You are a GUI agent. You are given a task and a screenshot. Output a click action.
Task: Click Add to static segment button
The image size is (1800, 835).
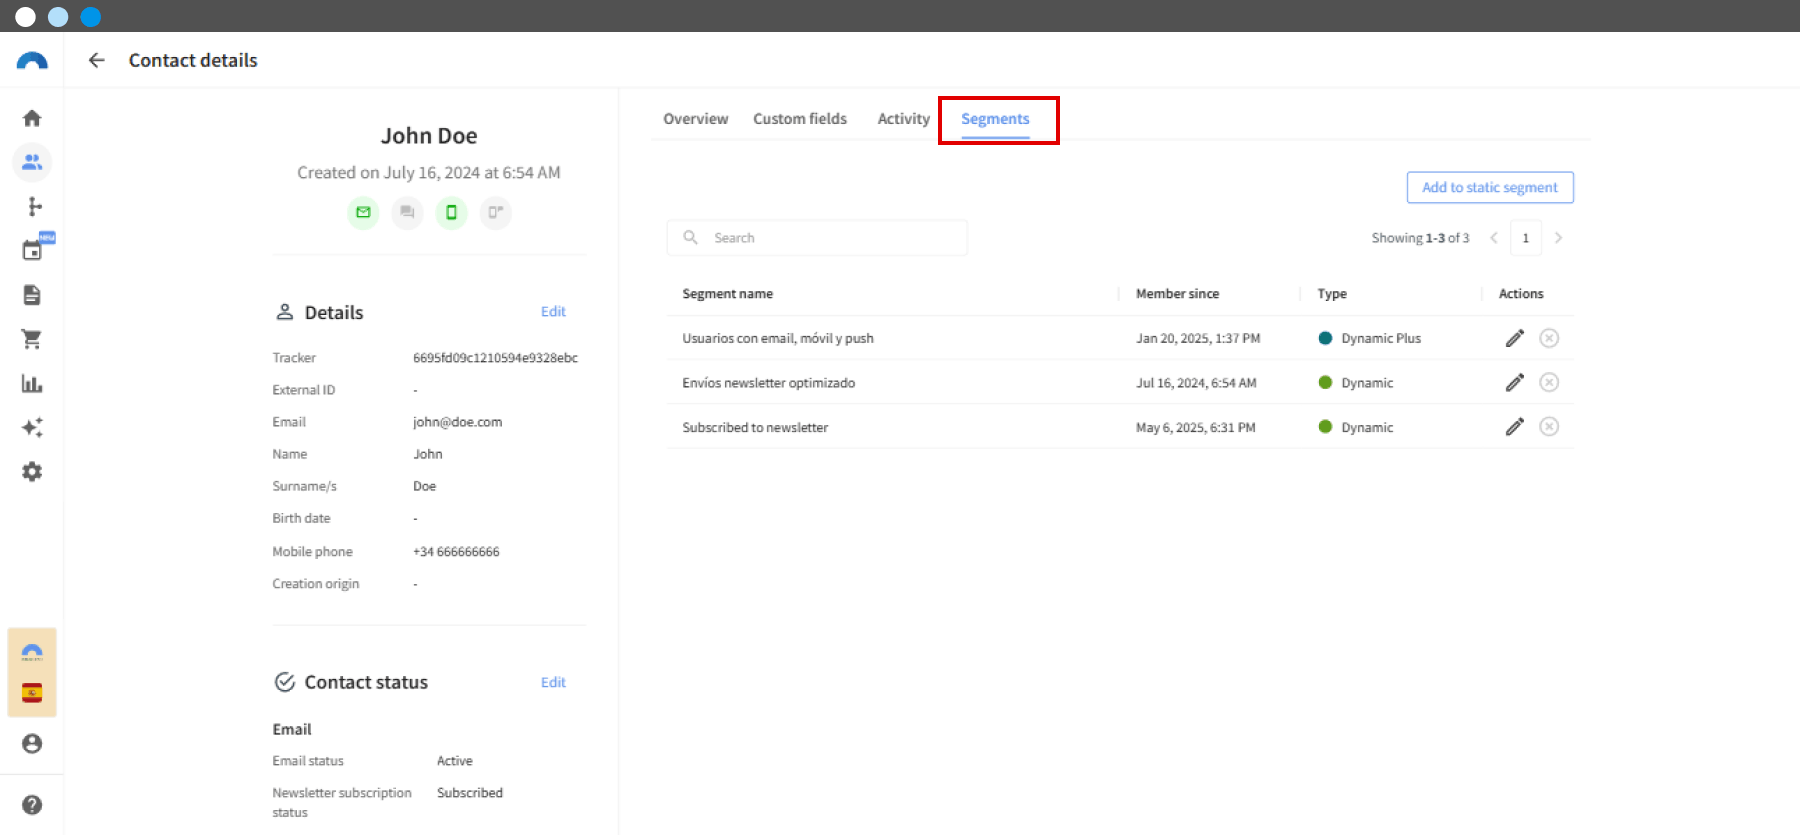point(1490,187)
